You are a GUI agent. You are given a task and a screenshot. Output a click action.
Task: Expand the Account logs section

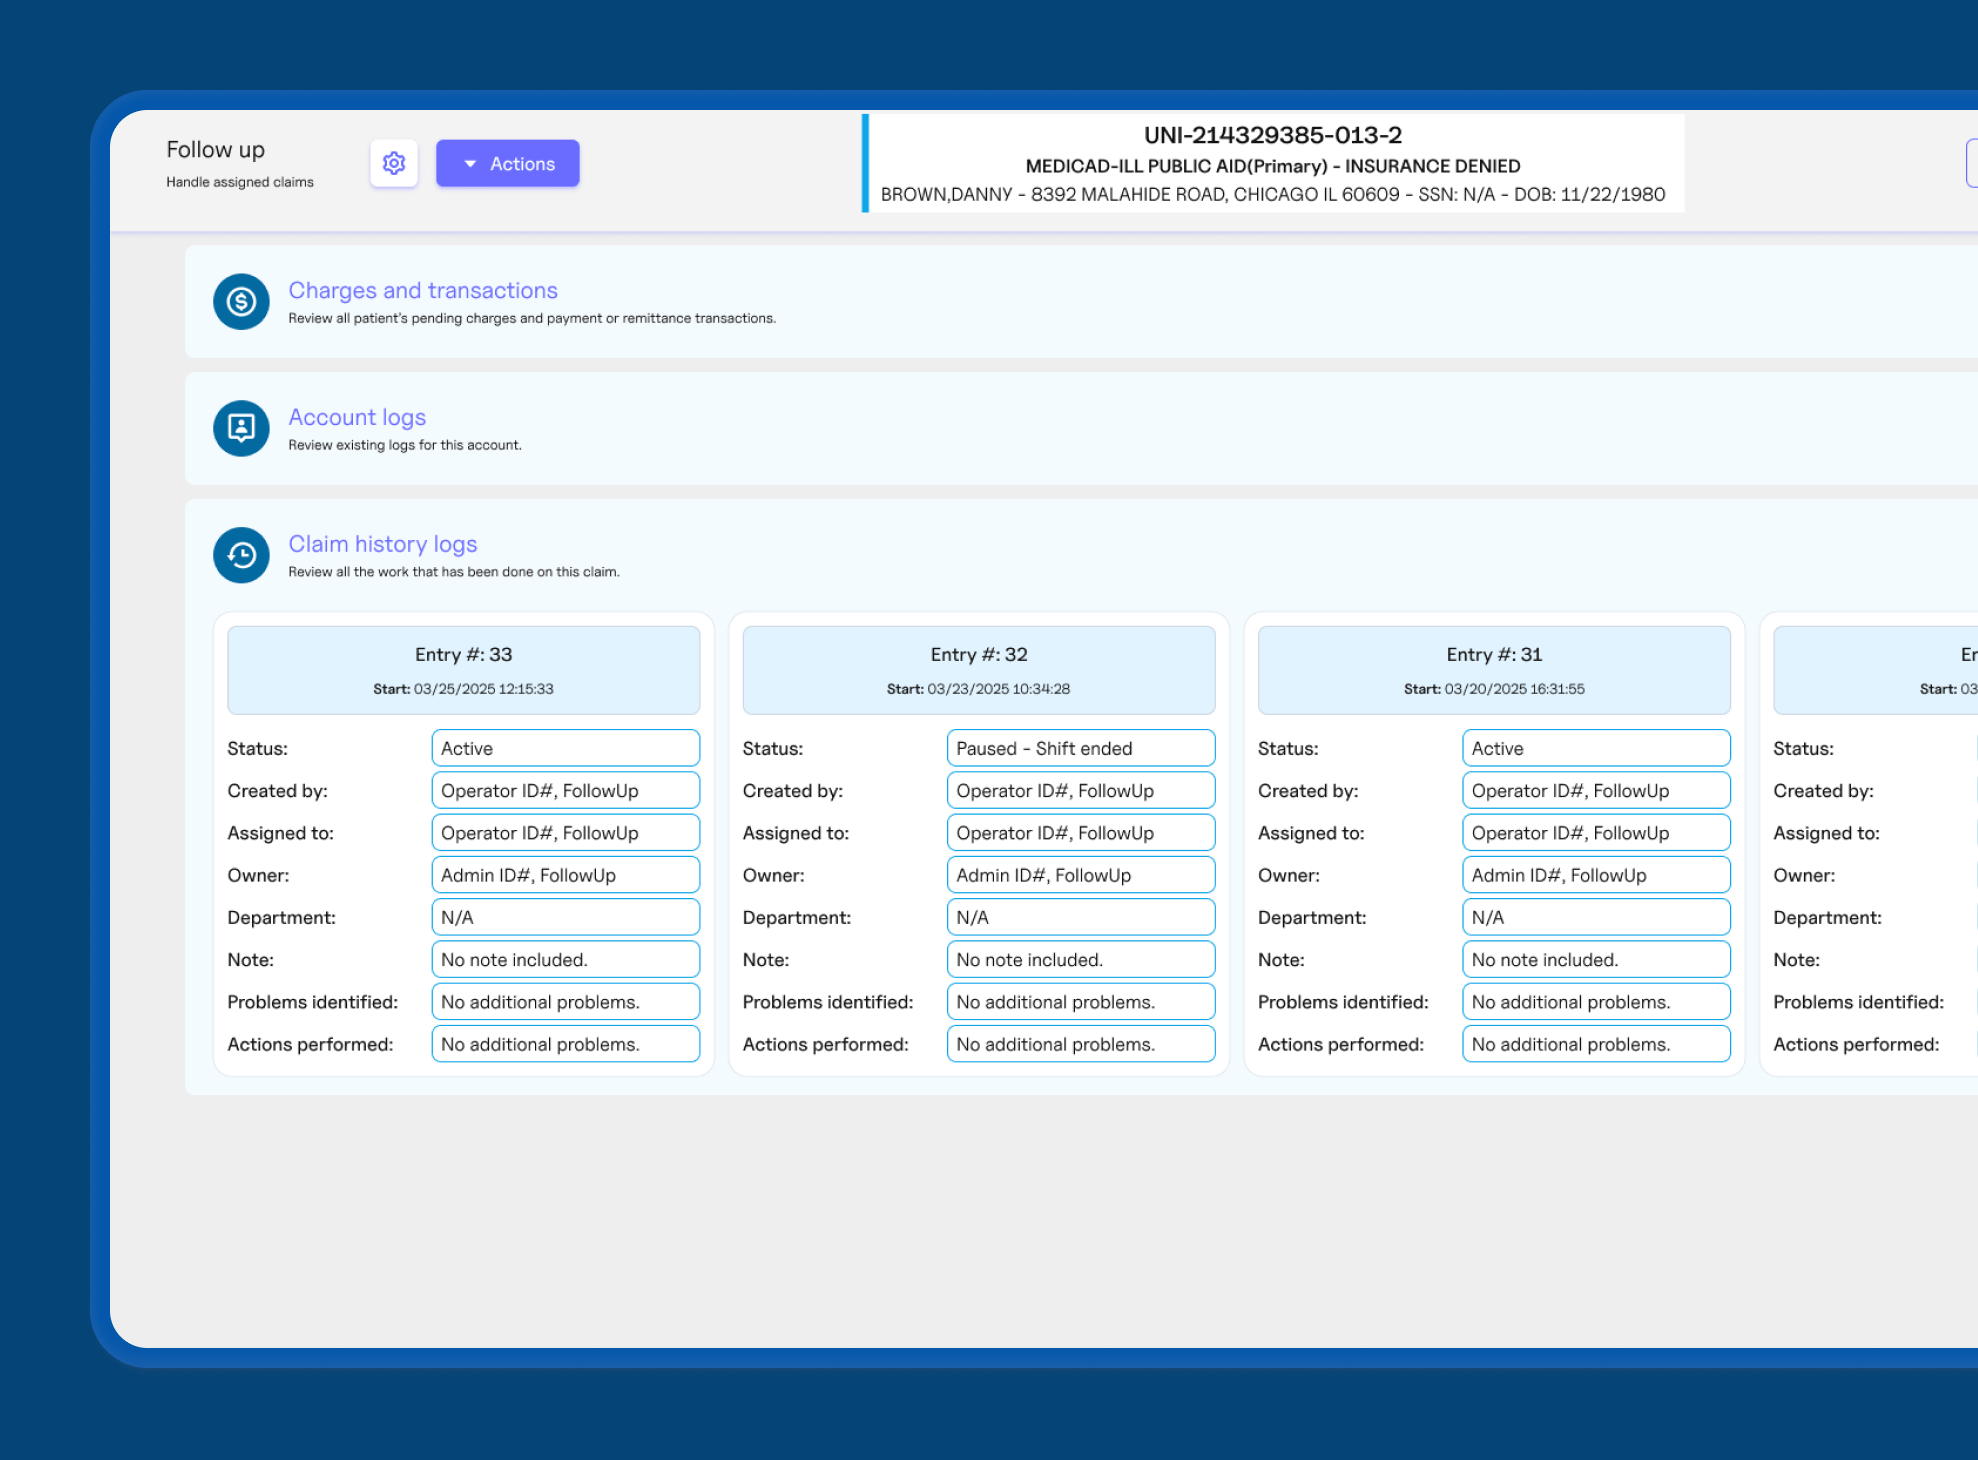357,417
